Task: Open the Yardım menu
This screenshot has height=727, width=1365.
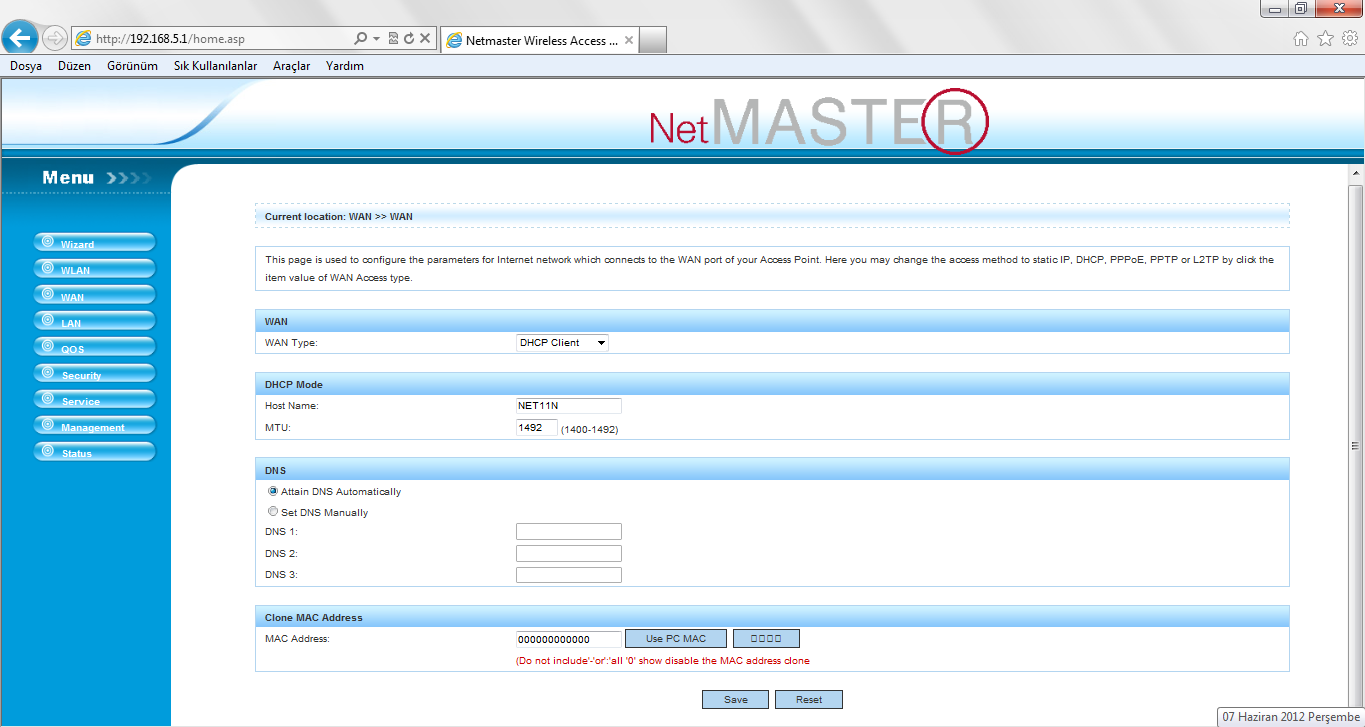Action: pos(345,66)
